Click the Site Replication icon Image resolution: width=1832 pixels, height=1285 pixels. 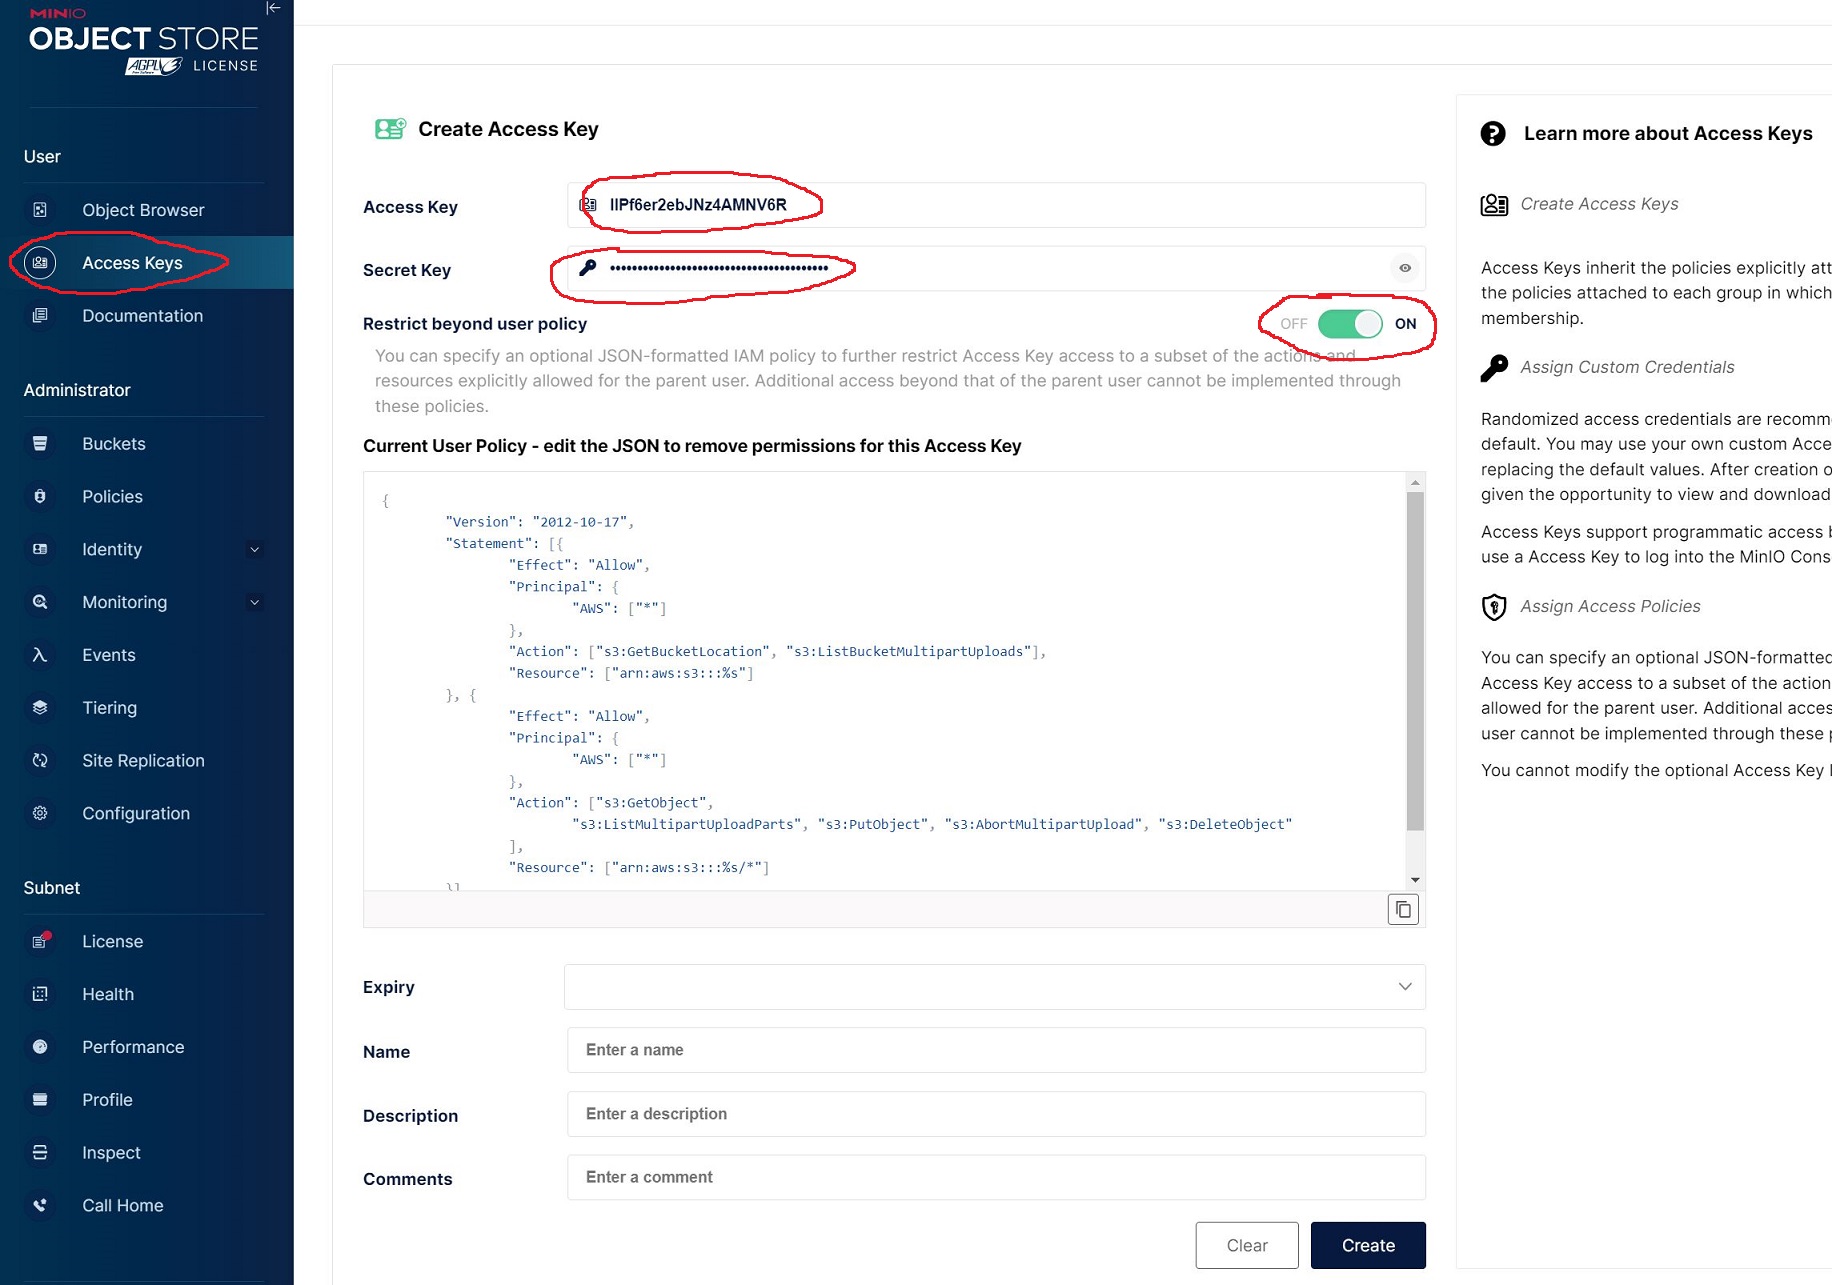coord(40,761)
